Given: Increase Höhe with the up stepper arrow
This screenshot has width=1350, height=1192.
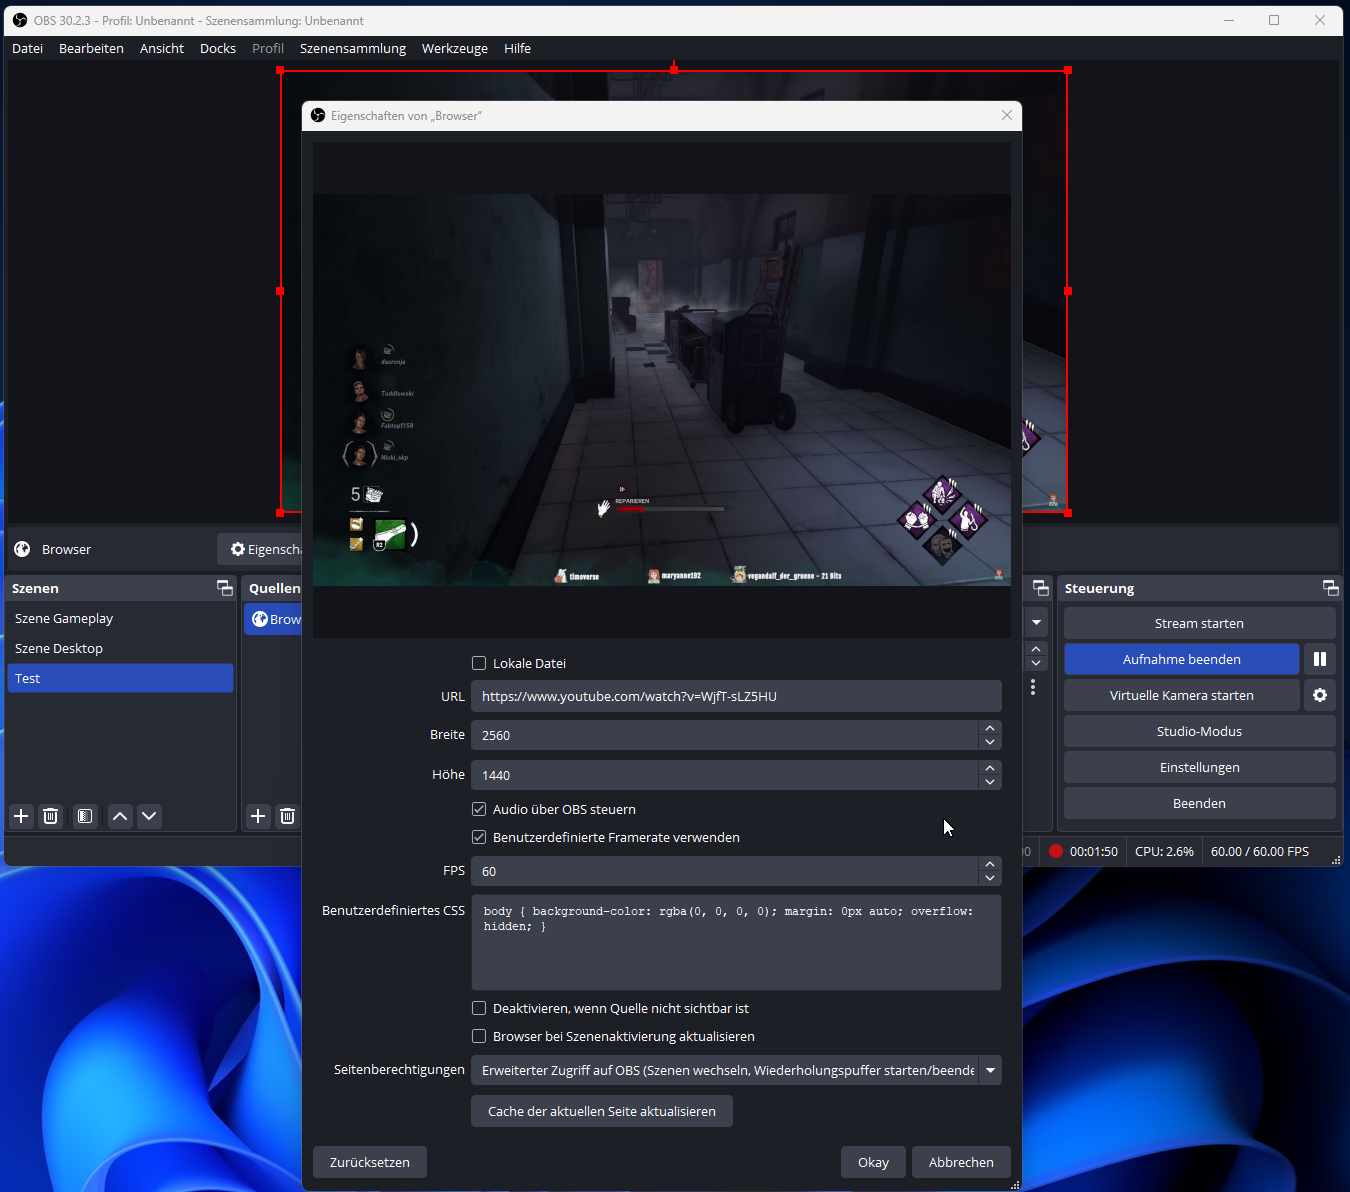Looking at the screenshot, I should 990,768.
